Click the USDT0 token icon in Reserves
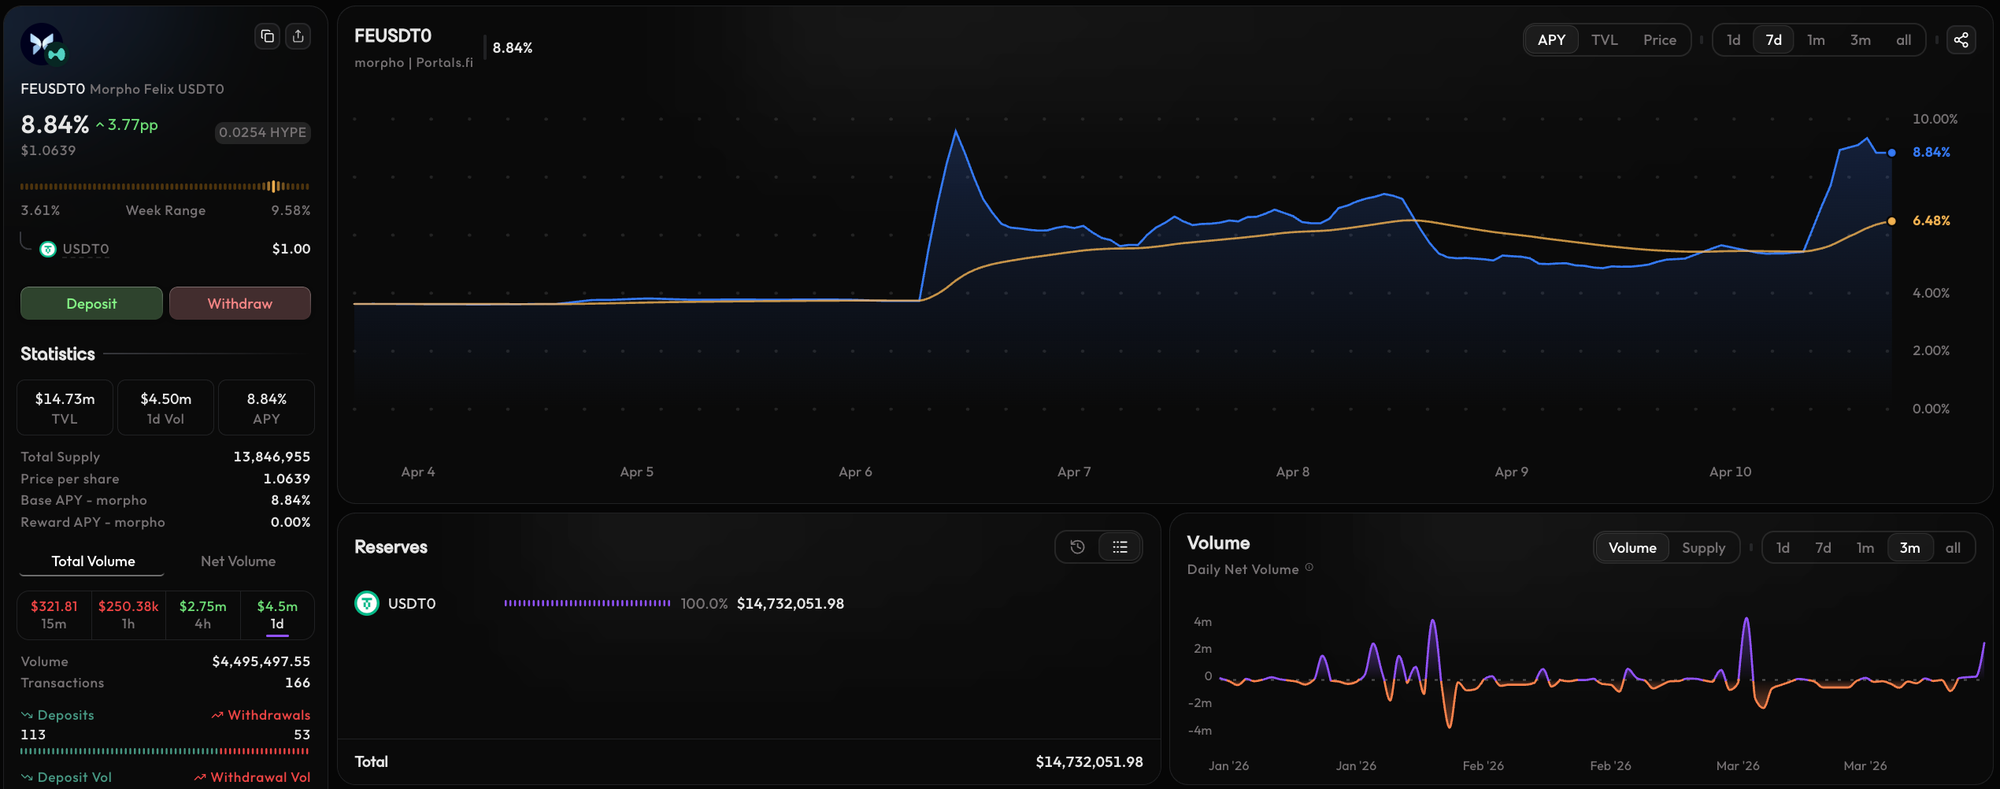This screenshot has width=2000, height=789. (x=367, y=604)
